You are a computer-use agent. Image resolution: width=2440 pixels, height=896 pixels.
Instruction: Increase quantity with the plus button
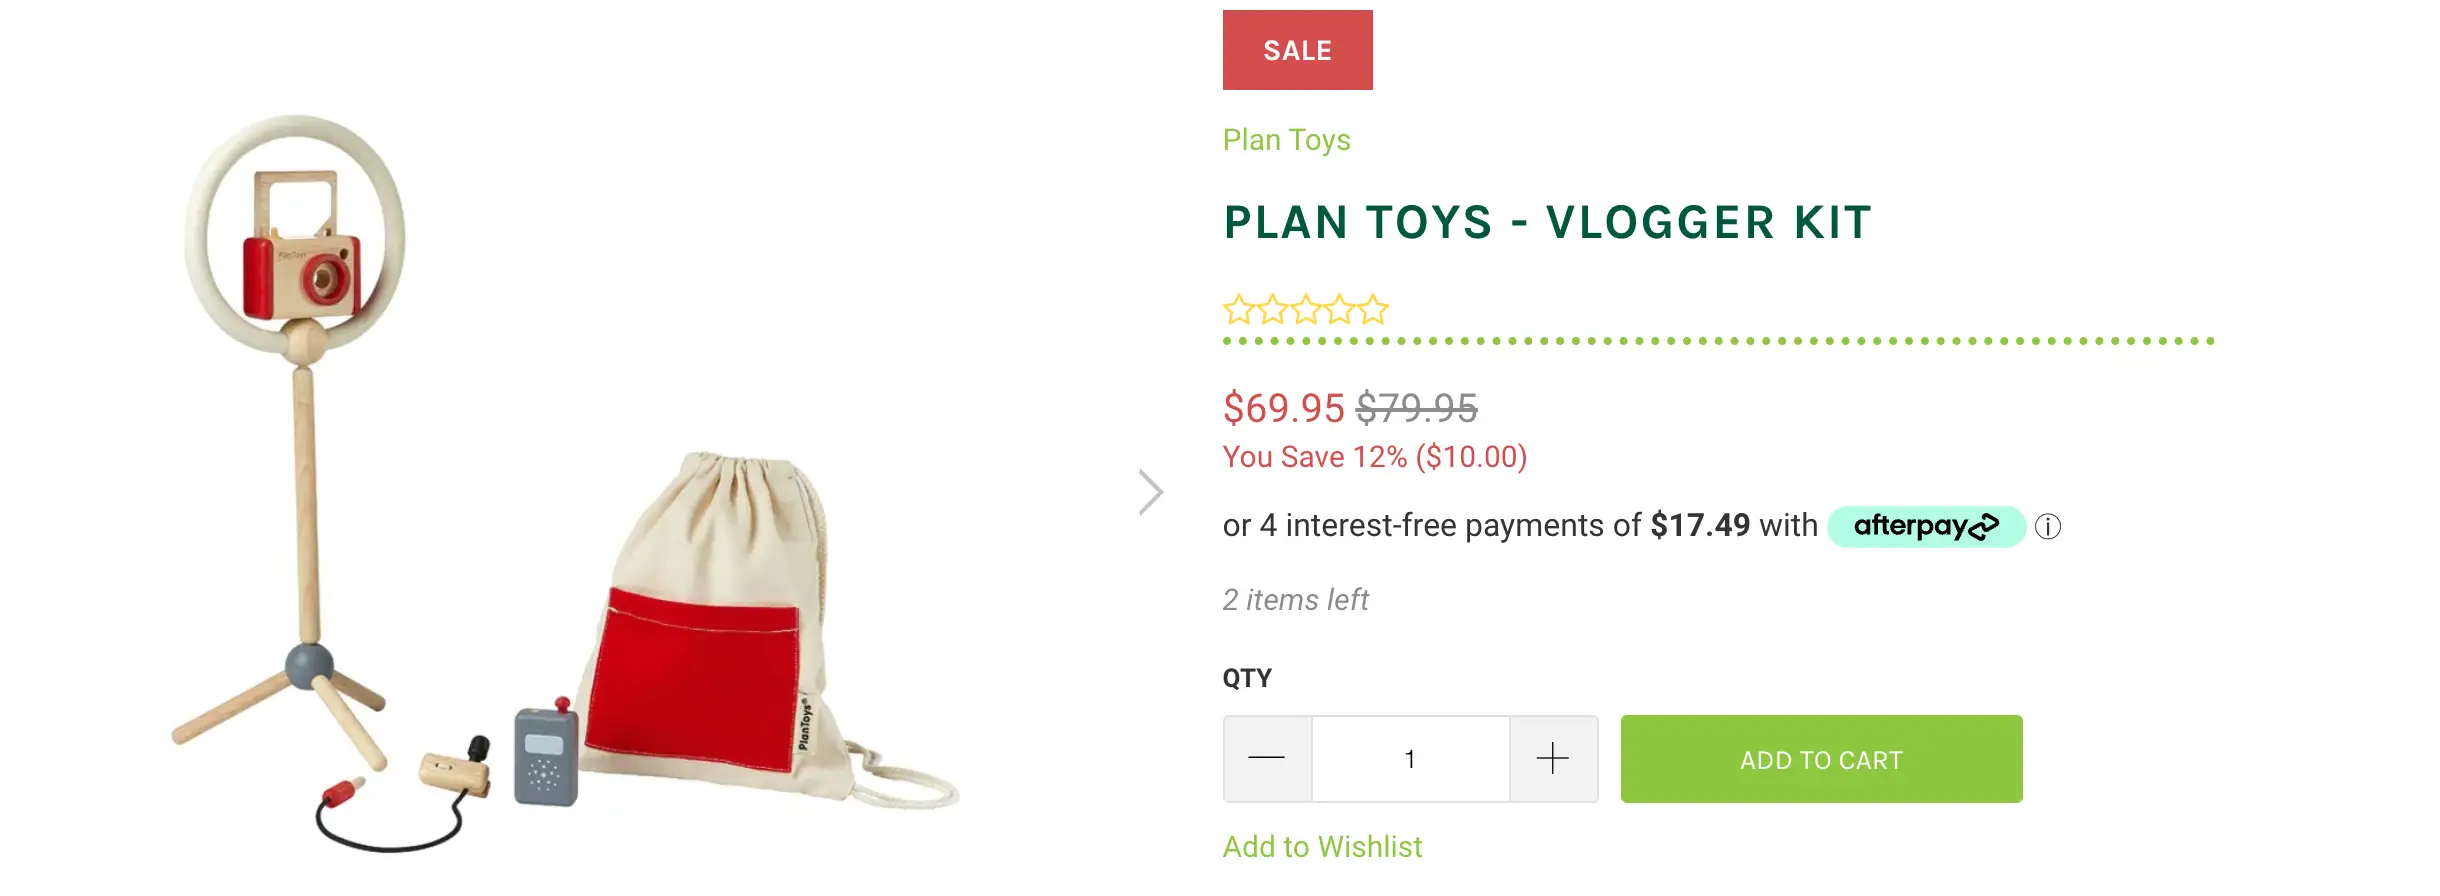tap(1553, 759)
